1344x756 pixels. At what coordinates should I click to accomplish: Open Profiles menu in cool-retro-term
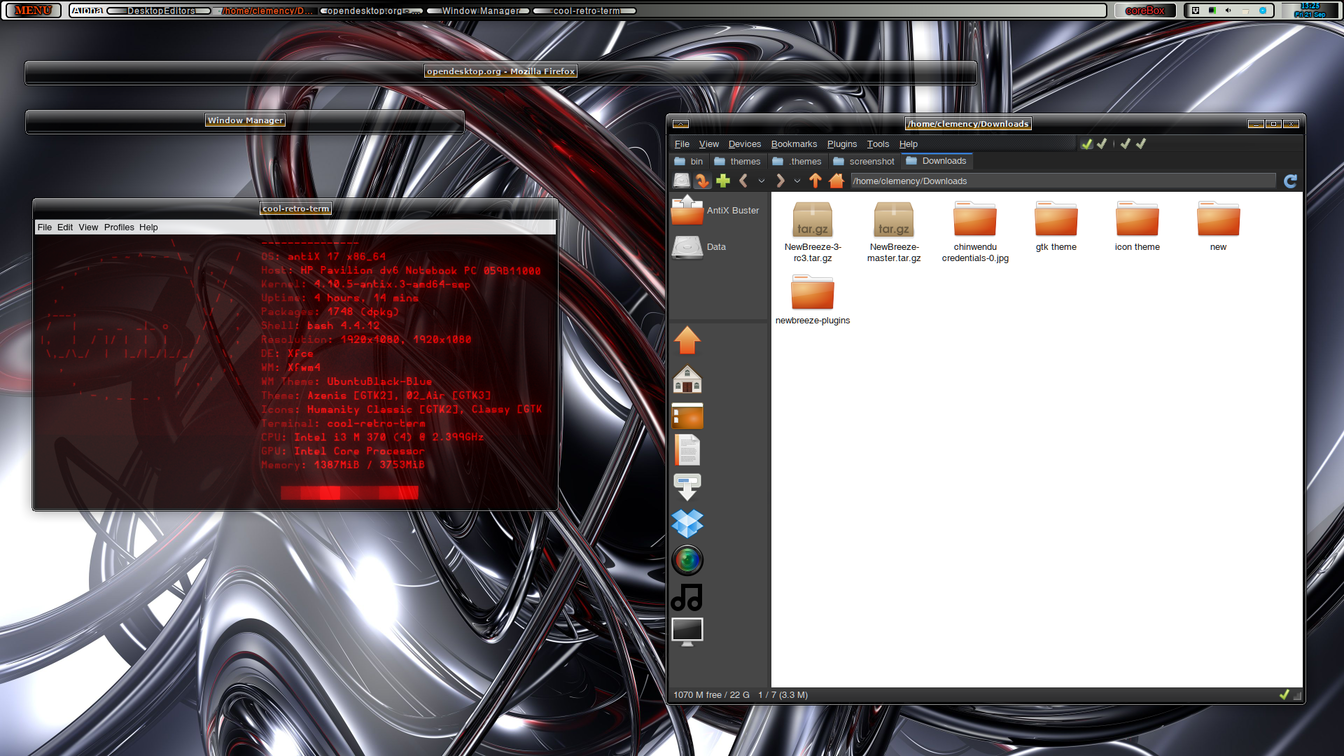[119, 227]
